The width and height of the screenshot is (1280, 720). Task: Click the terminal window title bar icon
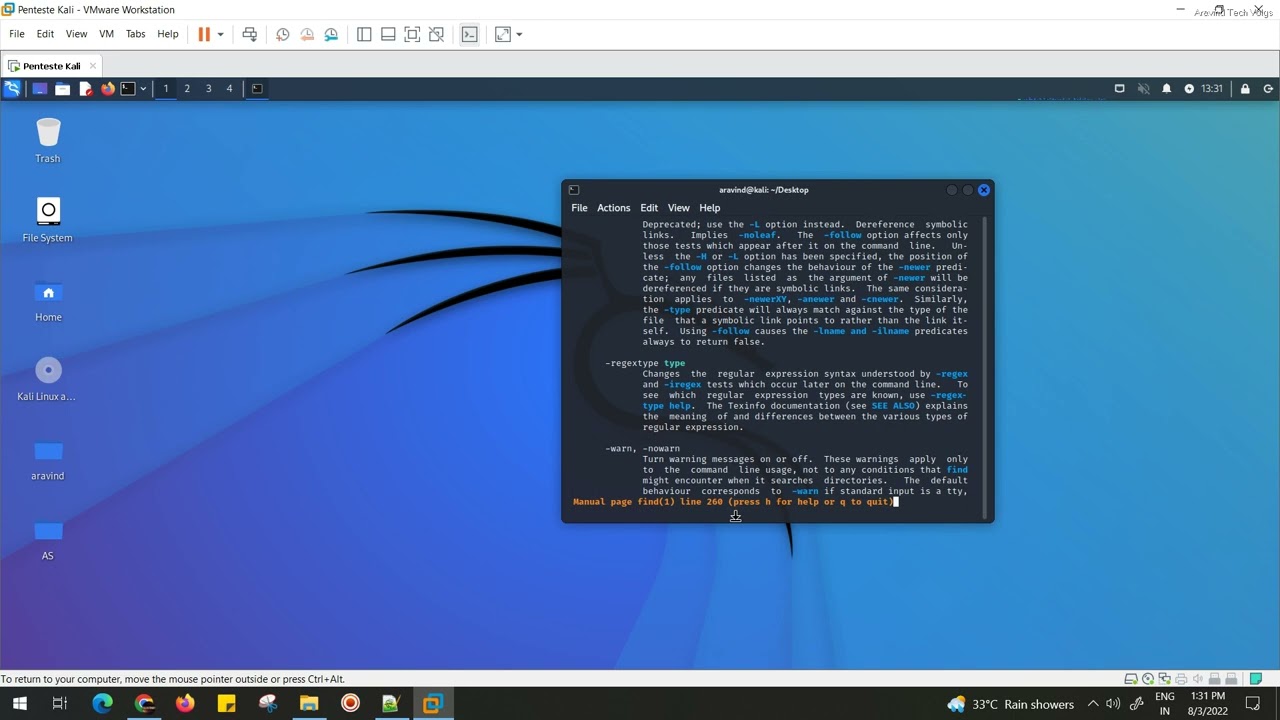pyautogui.click(x=574, y=190)
